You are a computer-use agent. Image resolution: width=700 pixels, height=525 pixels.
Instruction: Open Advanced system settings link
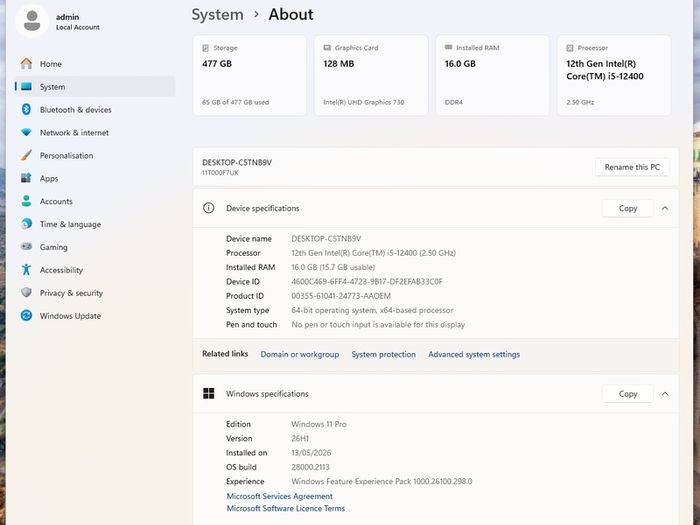tap(474, 354)
